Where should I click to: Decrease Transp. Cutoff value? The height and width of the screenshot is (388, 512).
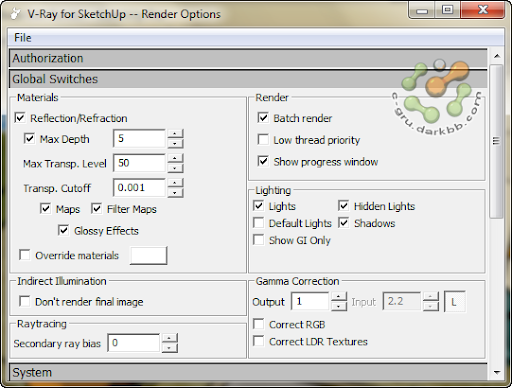(x=175, y=193)
